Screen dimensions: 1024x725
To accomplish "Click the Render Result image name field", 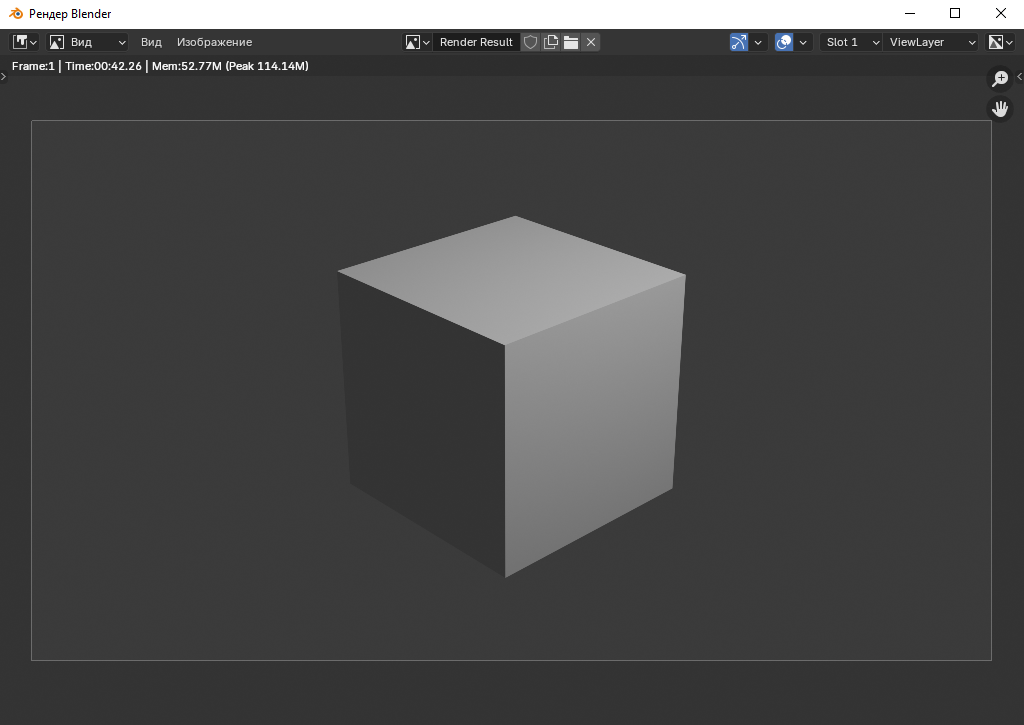I will 476,42.
